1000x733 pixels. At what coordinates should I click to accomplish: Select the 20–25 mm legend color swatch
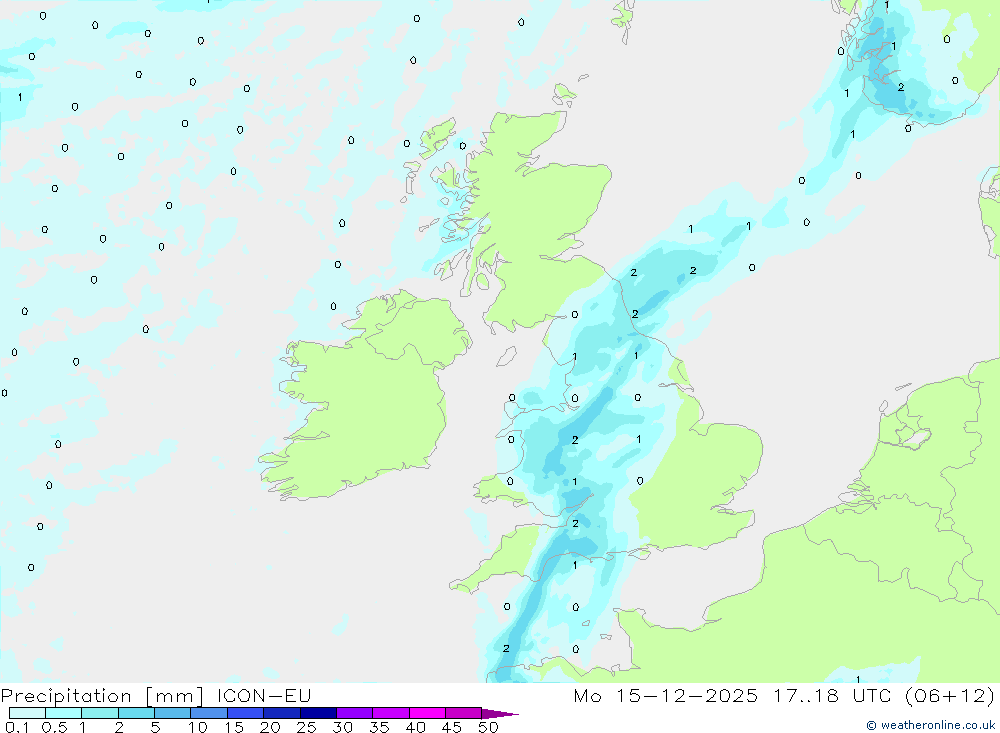coord(282,713)
